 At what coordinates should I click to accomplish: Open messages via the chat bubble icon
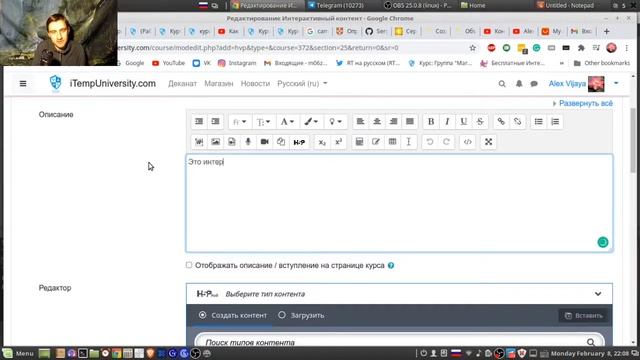(534, 84)
